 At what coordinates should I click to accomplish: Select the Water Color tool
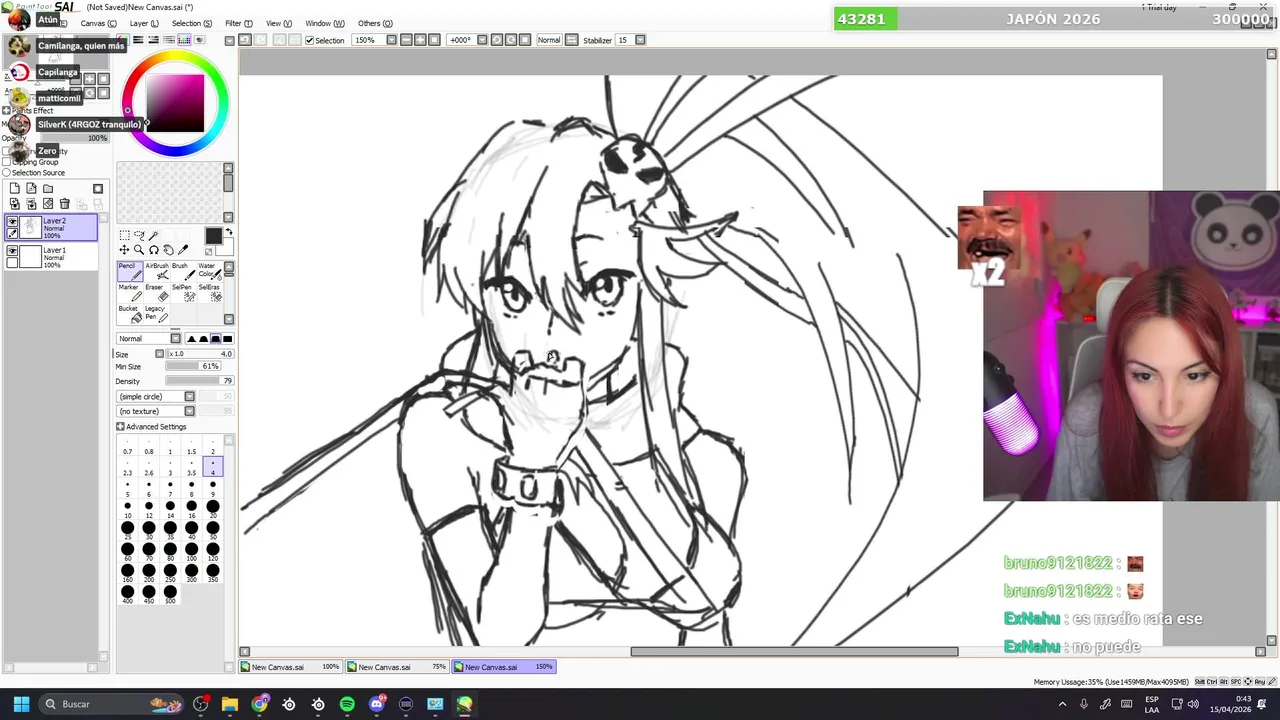pyautogui.click(x=210, y=272)
